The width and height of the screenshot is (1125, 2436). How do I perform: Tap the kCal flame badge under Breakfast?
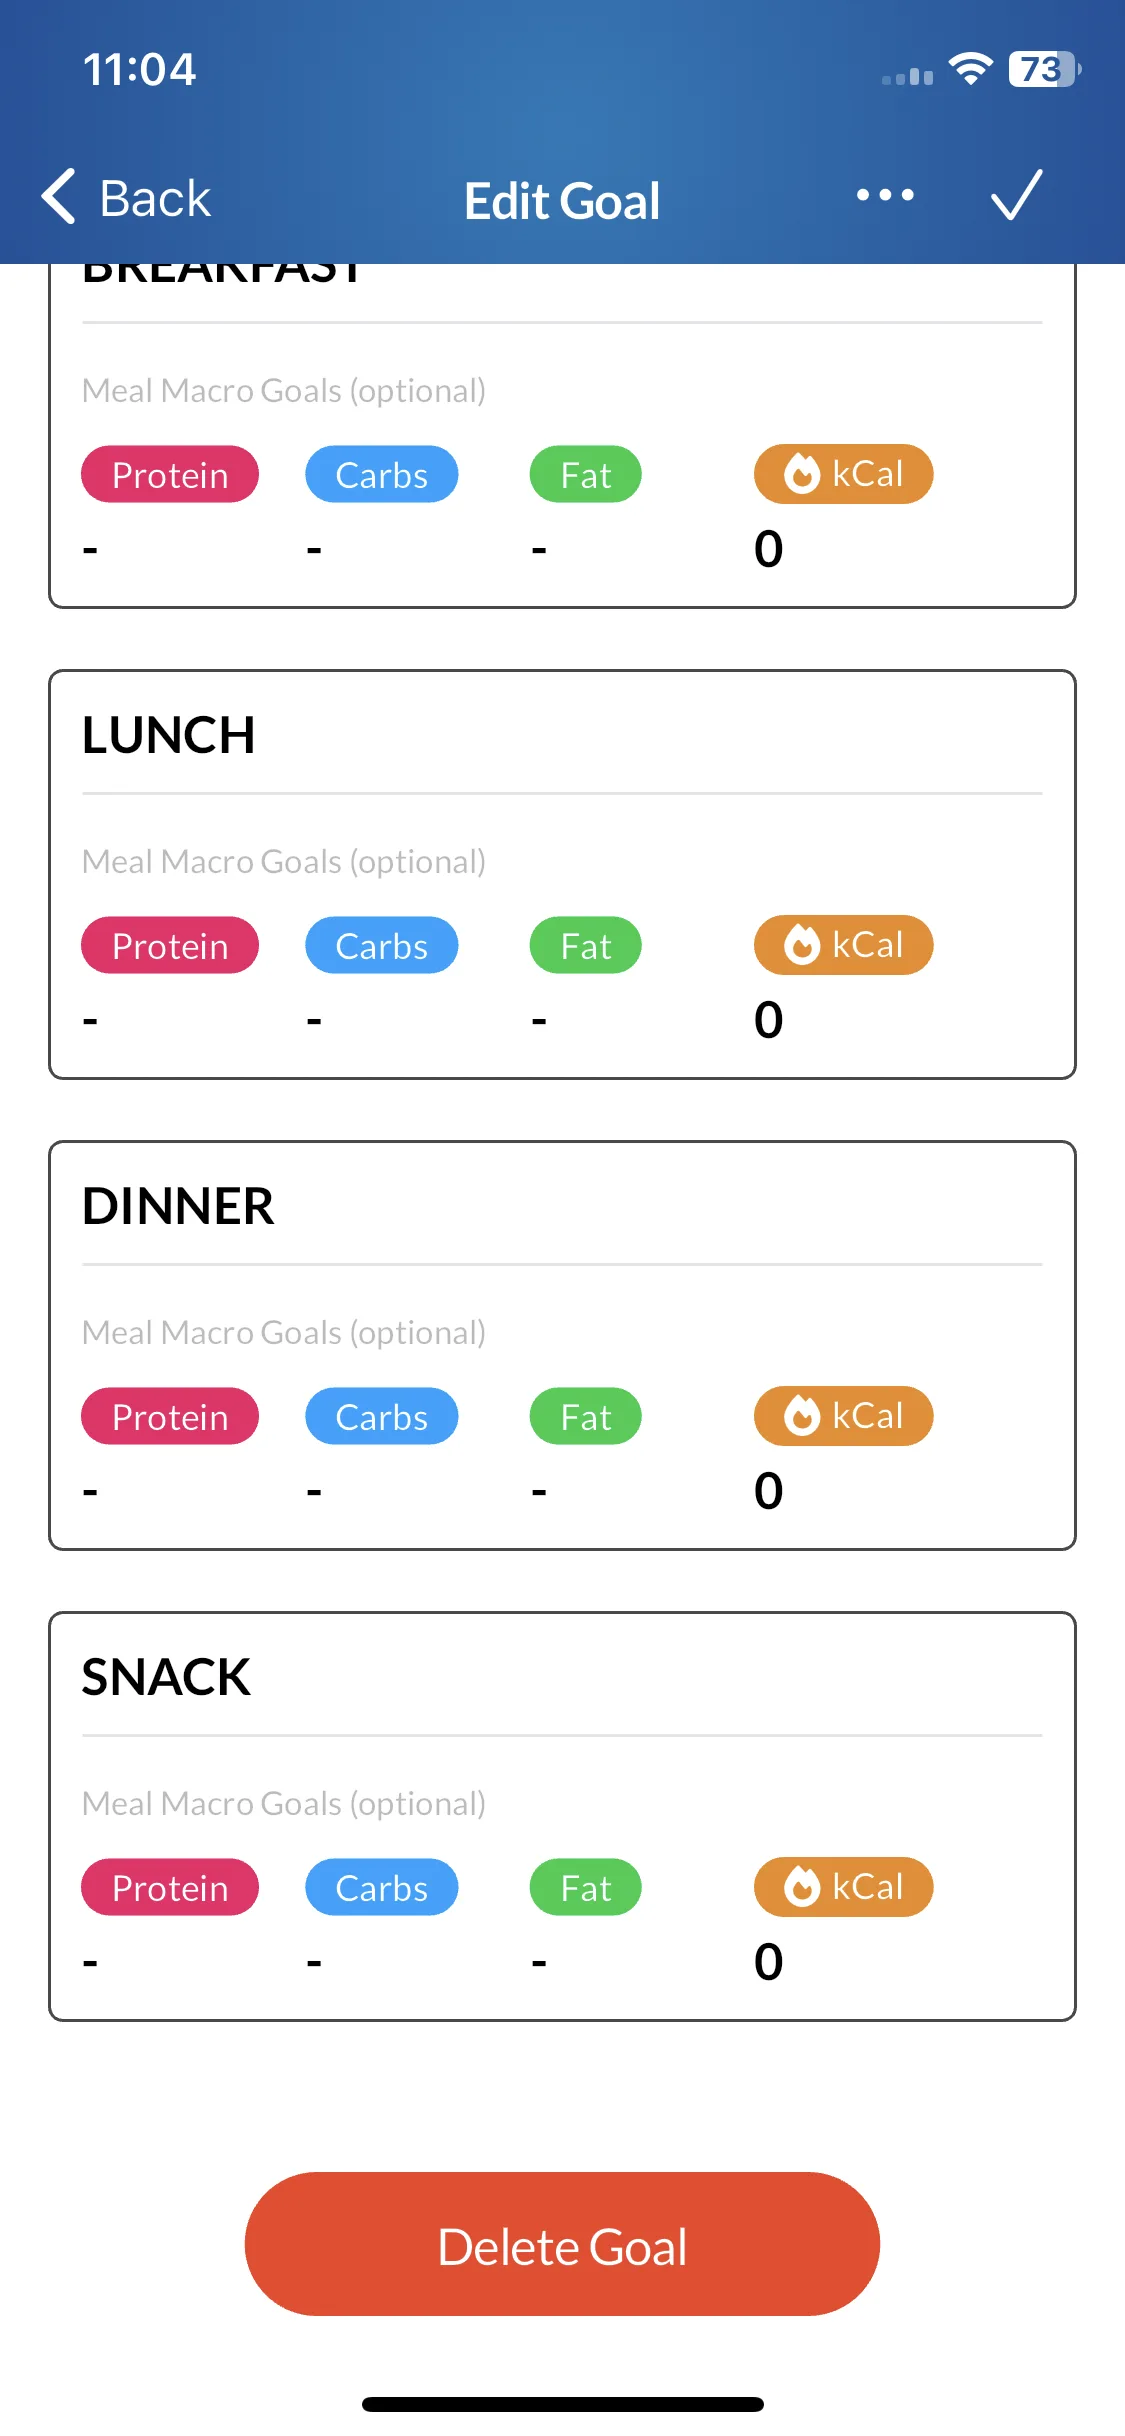(x=843, y=474)
